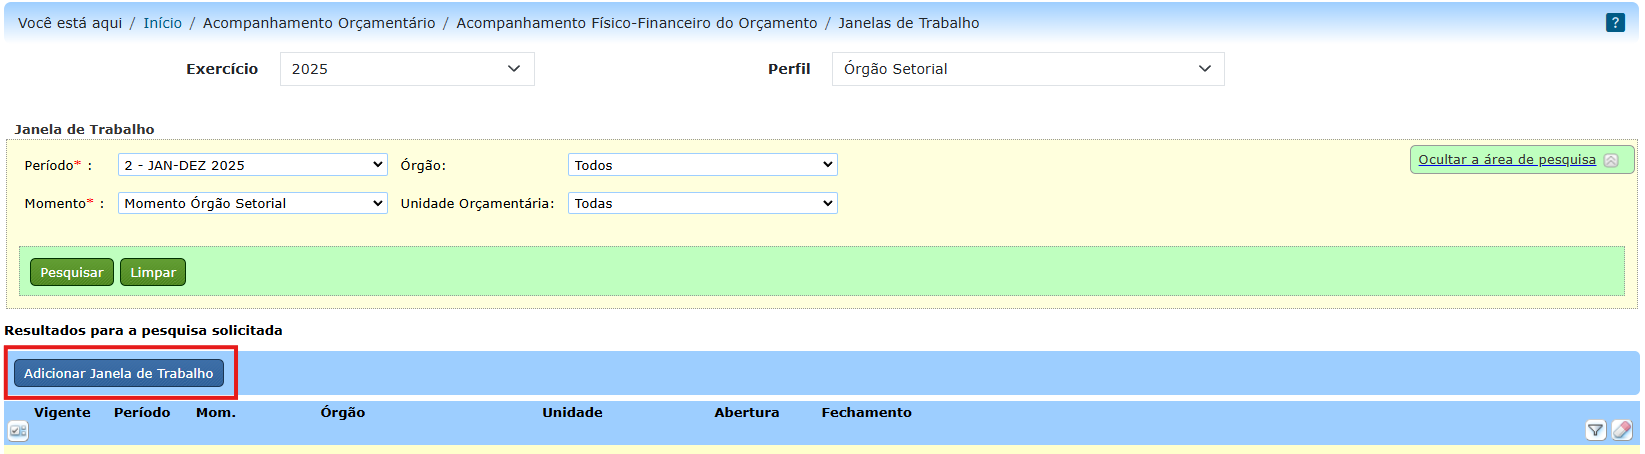The height and width of the screenshot is (454, 1645).
Task: Toggle the select-all rows checkbox icon
Action: [x=18, y=431]
